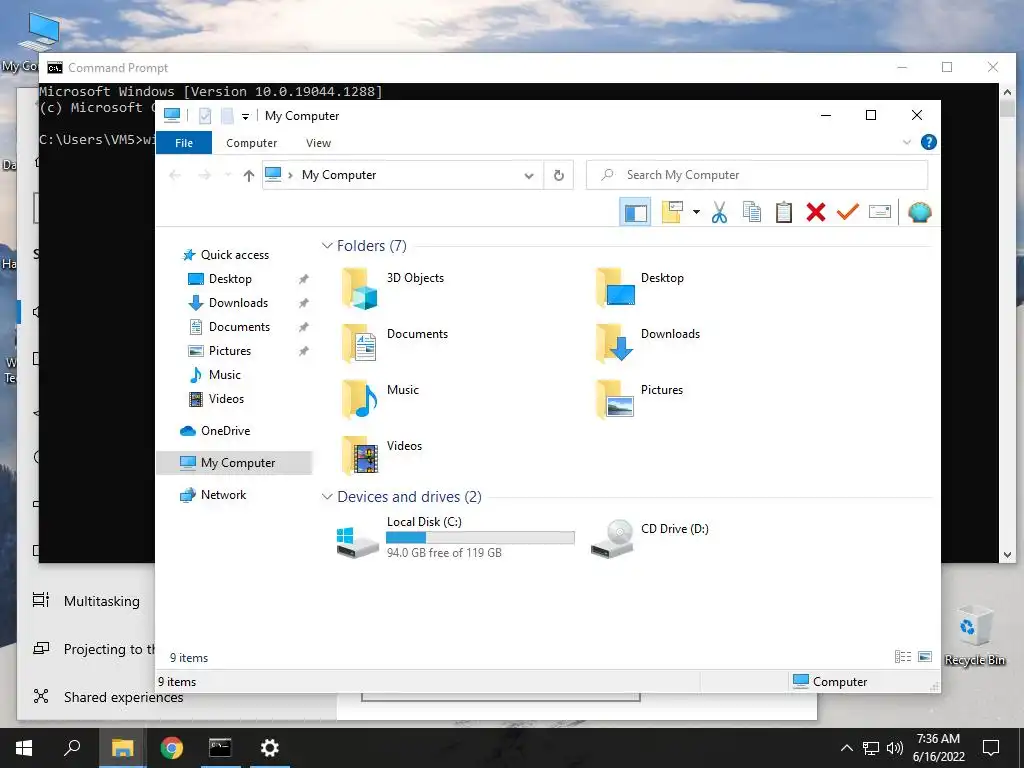The width and height of the screenshot is (1024, 768).
Task: Select Downloads under Quick access
Action: (238, 303)
